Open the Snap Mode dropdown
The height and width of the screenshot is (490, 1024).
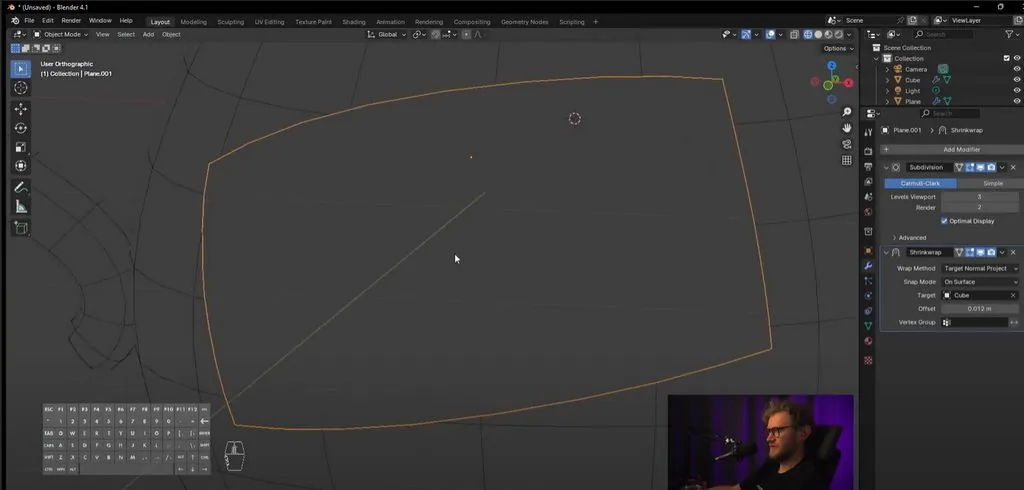tap(980, 282)
